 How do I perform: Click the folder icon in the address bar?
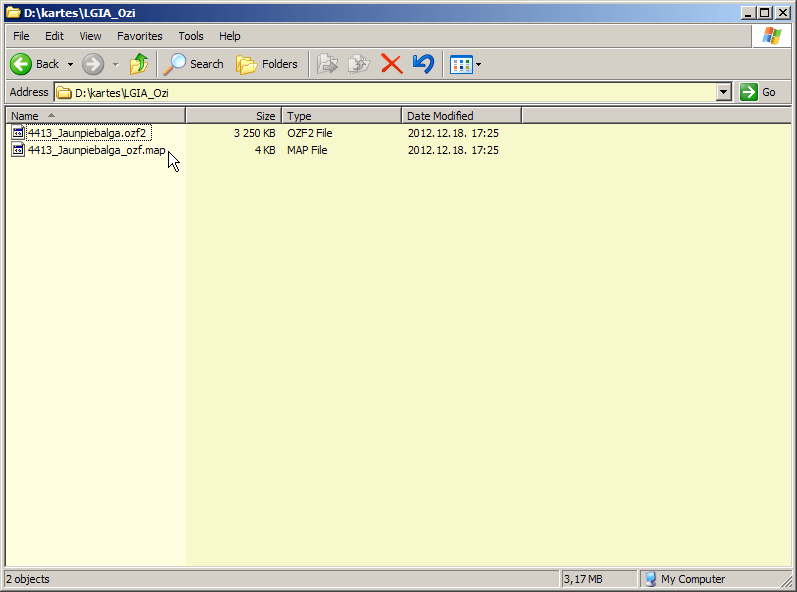click(x=64, y=92)
